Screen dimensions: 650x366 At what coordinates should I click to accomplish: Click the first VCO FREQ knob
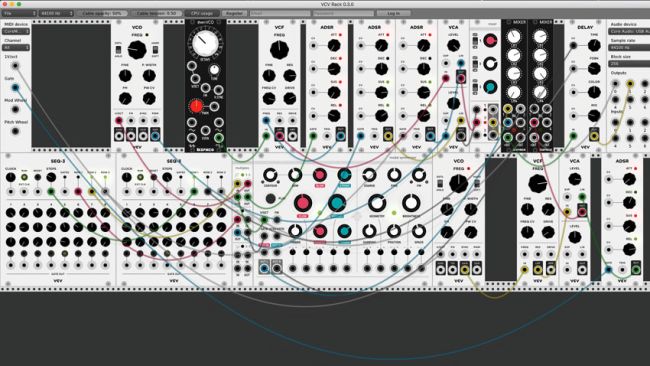point(137,50)
